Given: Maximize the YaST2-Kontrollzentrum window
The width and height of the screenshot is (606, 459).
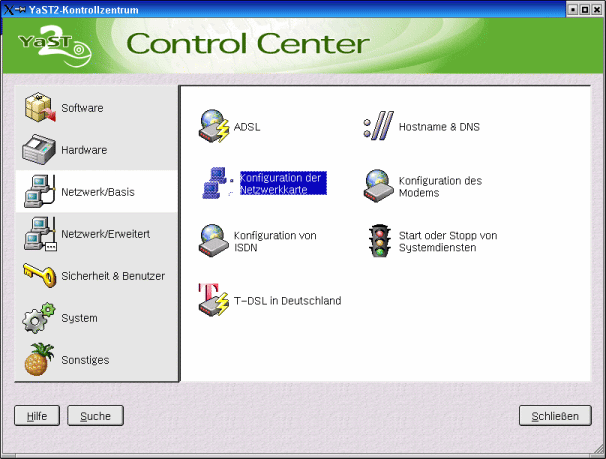Looking at the screenshot, I should click(x=585, y=9).
